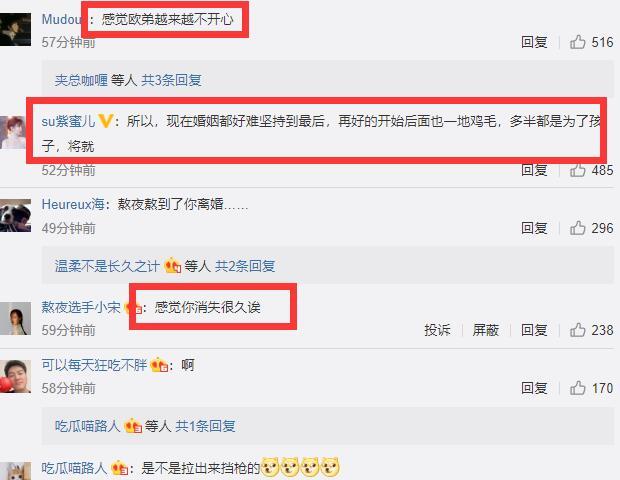Screen dimensions: 620x480
Task: Click crown badge beside 温柔不是长久之计
Action: pyautogui.click(x=172, y=266)
